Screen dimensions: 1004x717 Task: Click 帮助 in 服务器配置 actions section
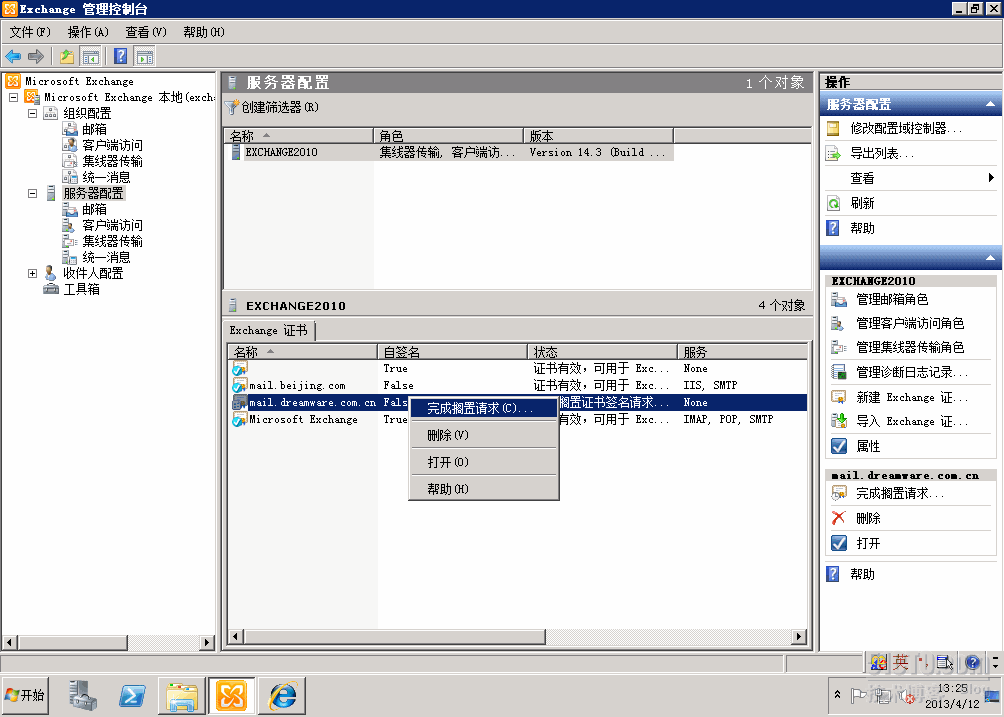pyautogui.click(x=862, y=228)
